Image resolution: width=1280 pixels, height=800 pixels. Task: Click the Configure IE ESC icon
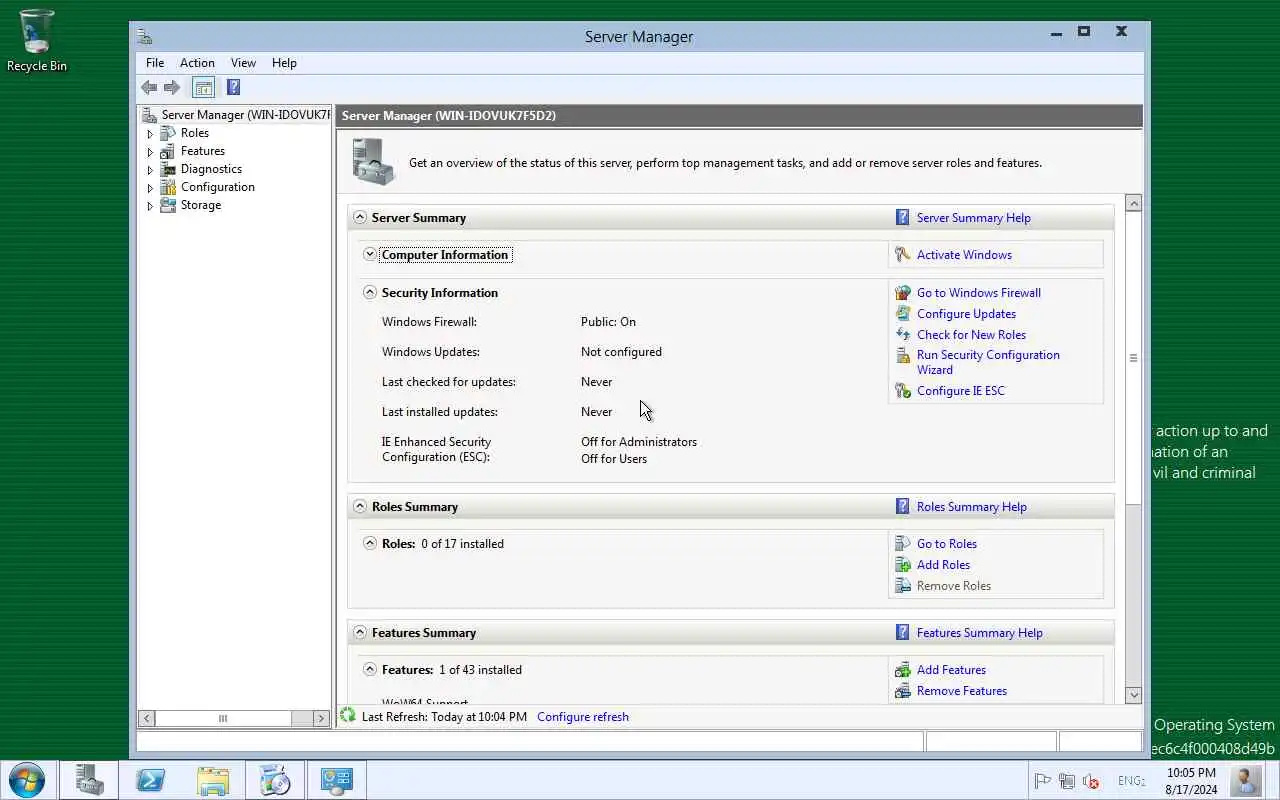point(903,390)
